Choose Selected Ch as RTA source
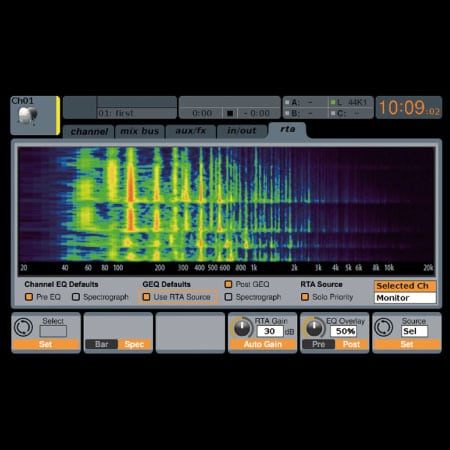This screenshot has width=450, height=450. coord(405,286)
